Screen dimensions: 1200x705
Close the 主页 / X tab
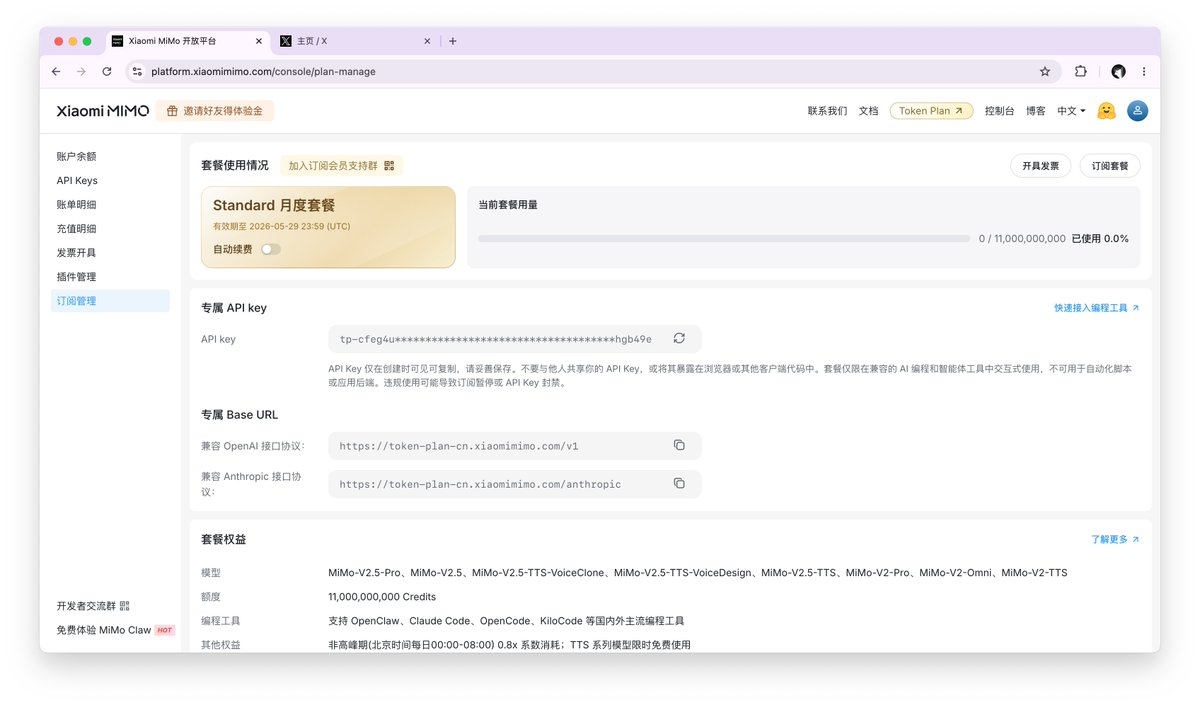click(x=428, y=41)
